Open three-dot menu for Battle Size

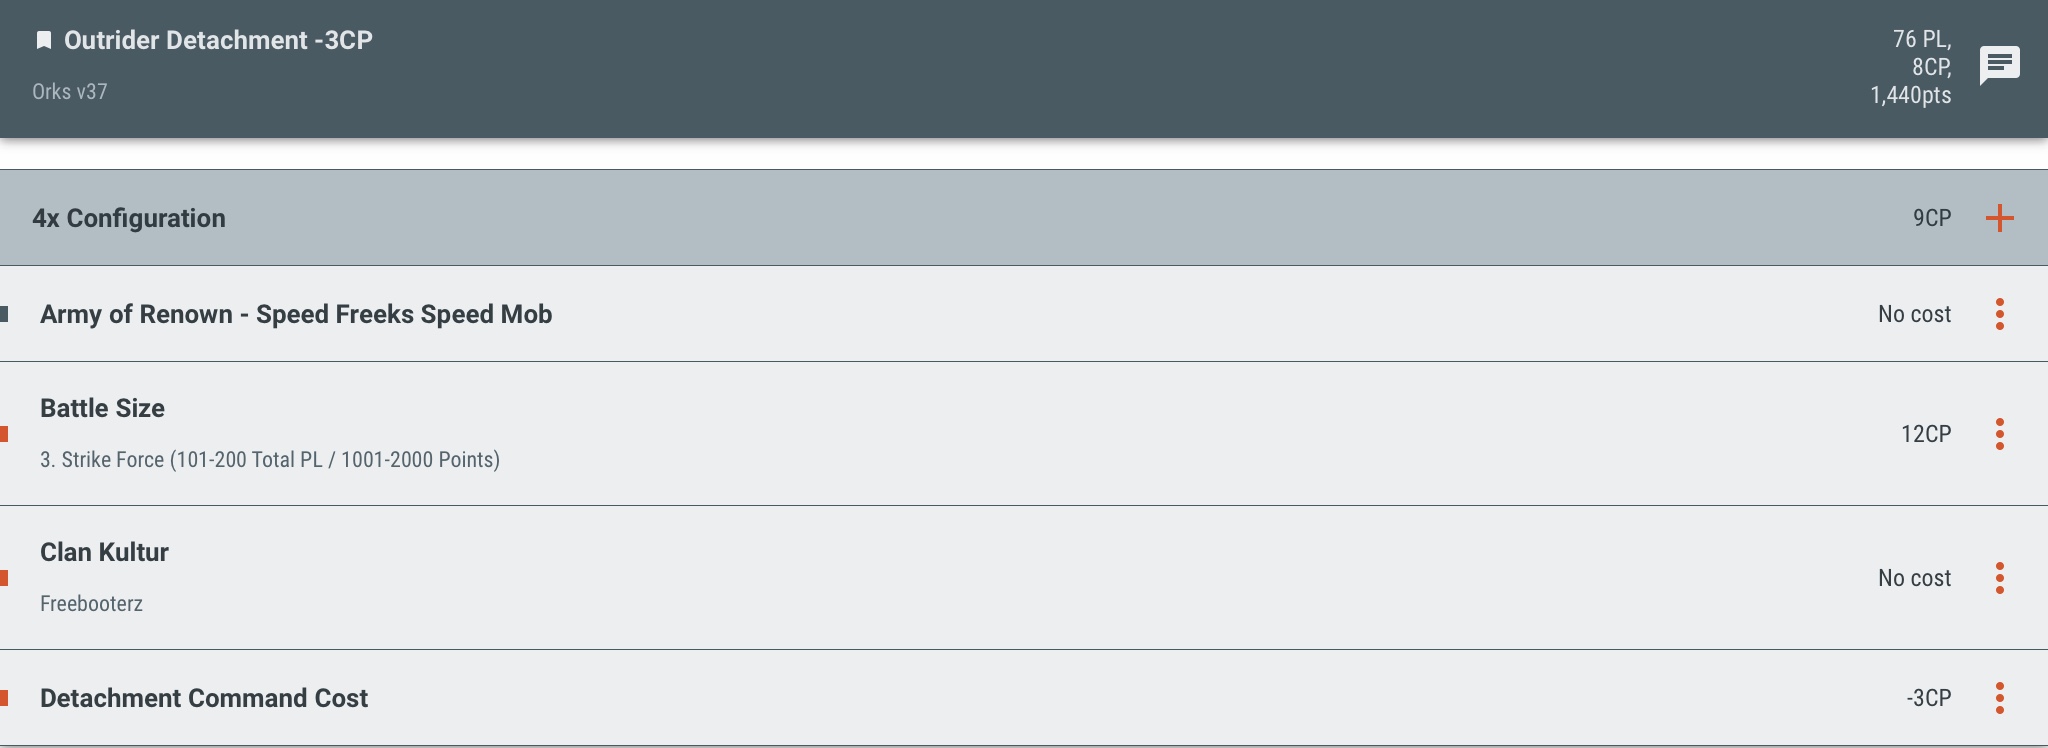click(1999, 434)
